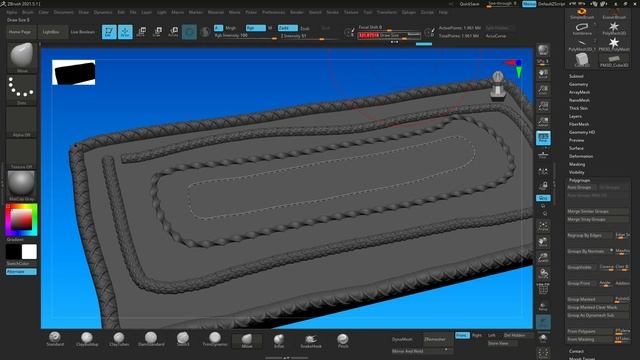Select the ClayBuildup brush in bottom shelf
The height and width of the screenshot is (360, 640).
[87, 339]
